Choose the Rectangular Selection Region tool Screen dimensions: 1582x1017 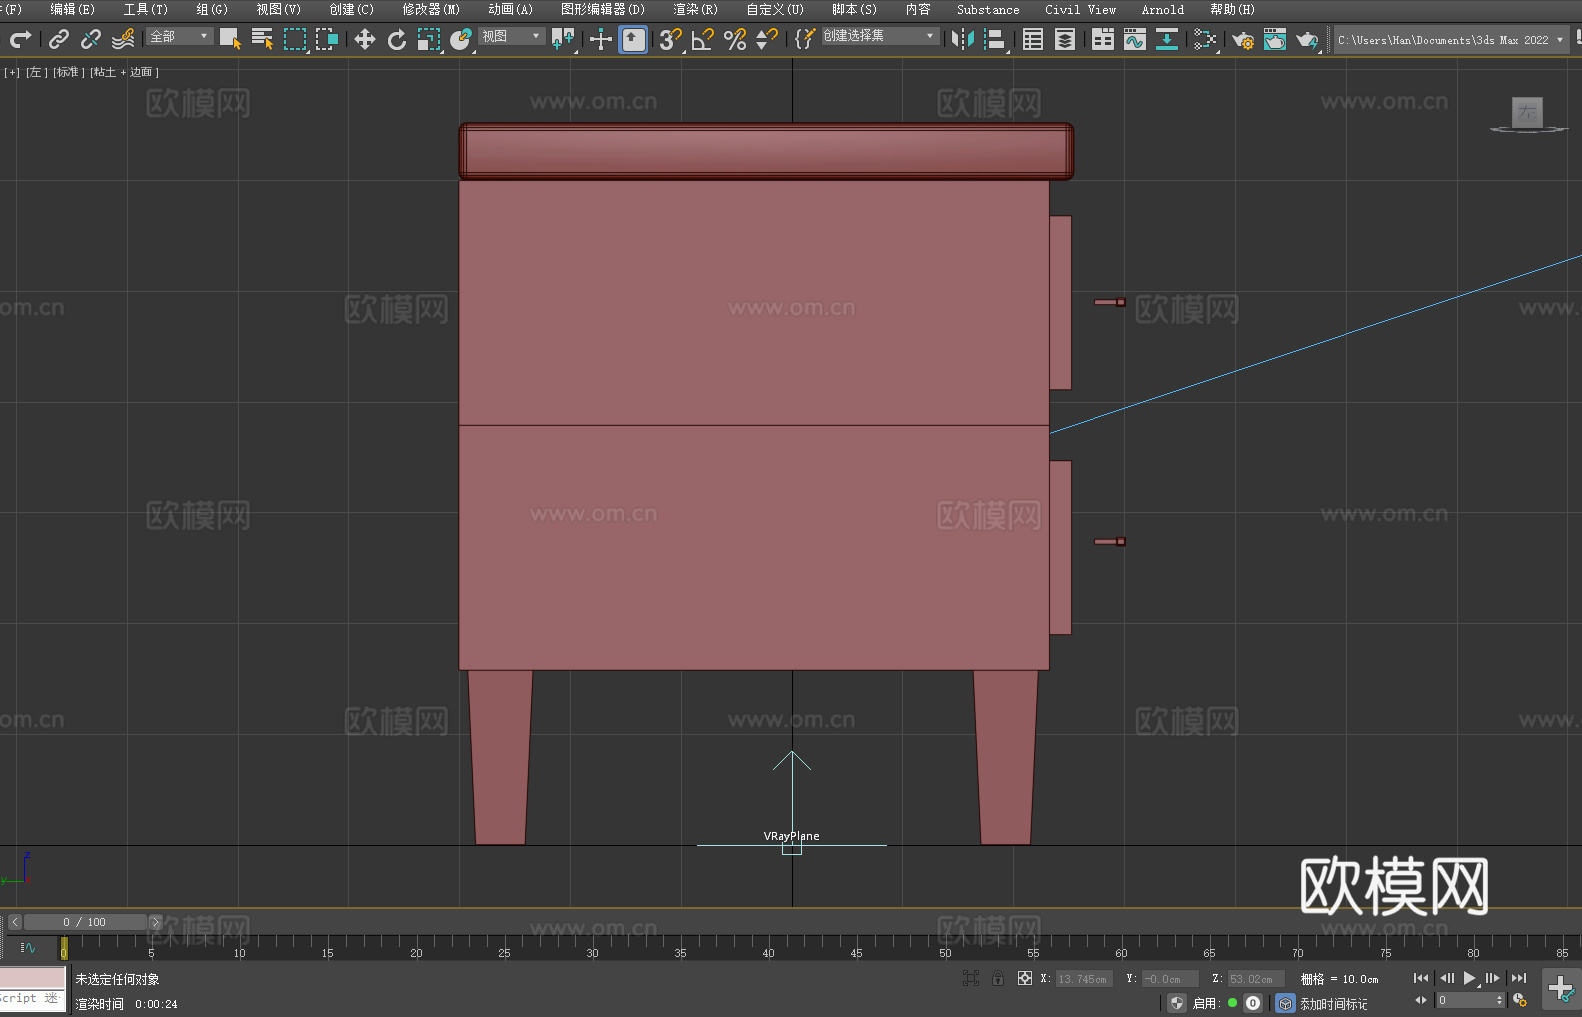[295, 39]
